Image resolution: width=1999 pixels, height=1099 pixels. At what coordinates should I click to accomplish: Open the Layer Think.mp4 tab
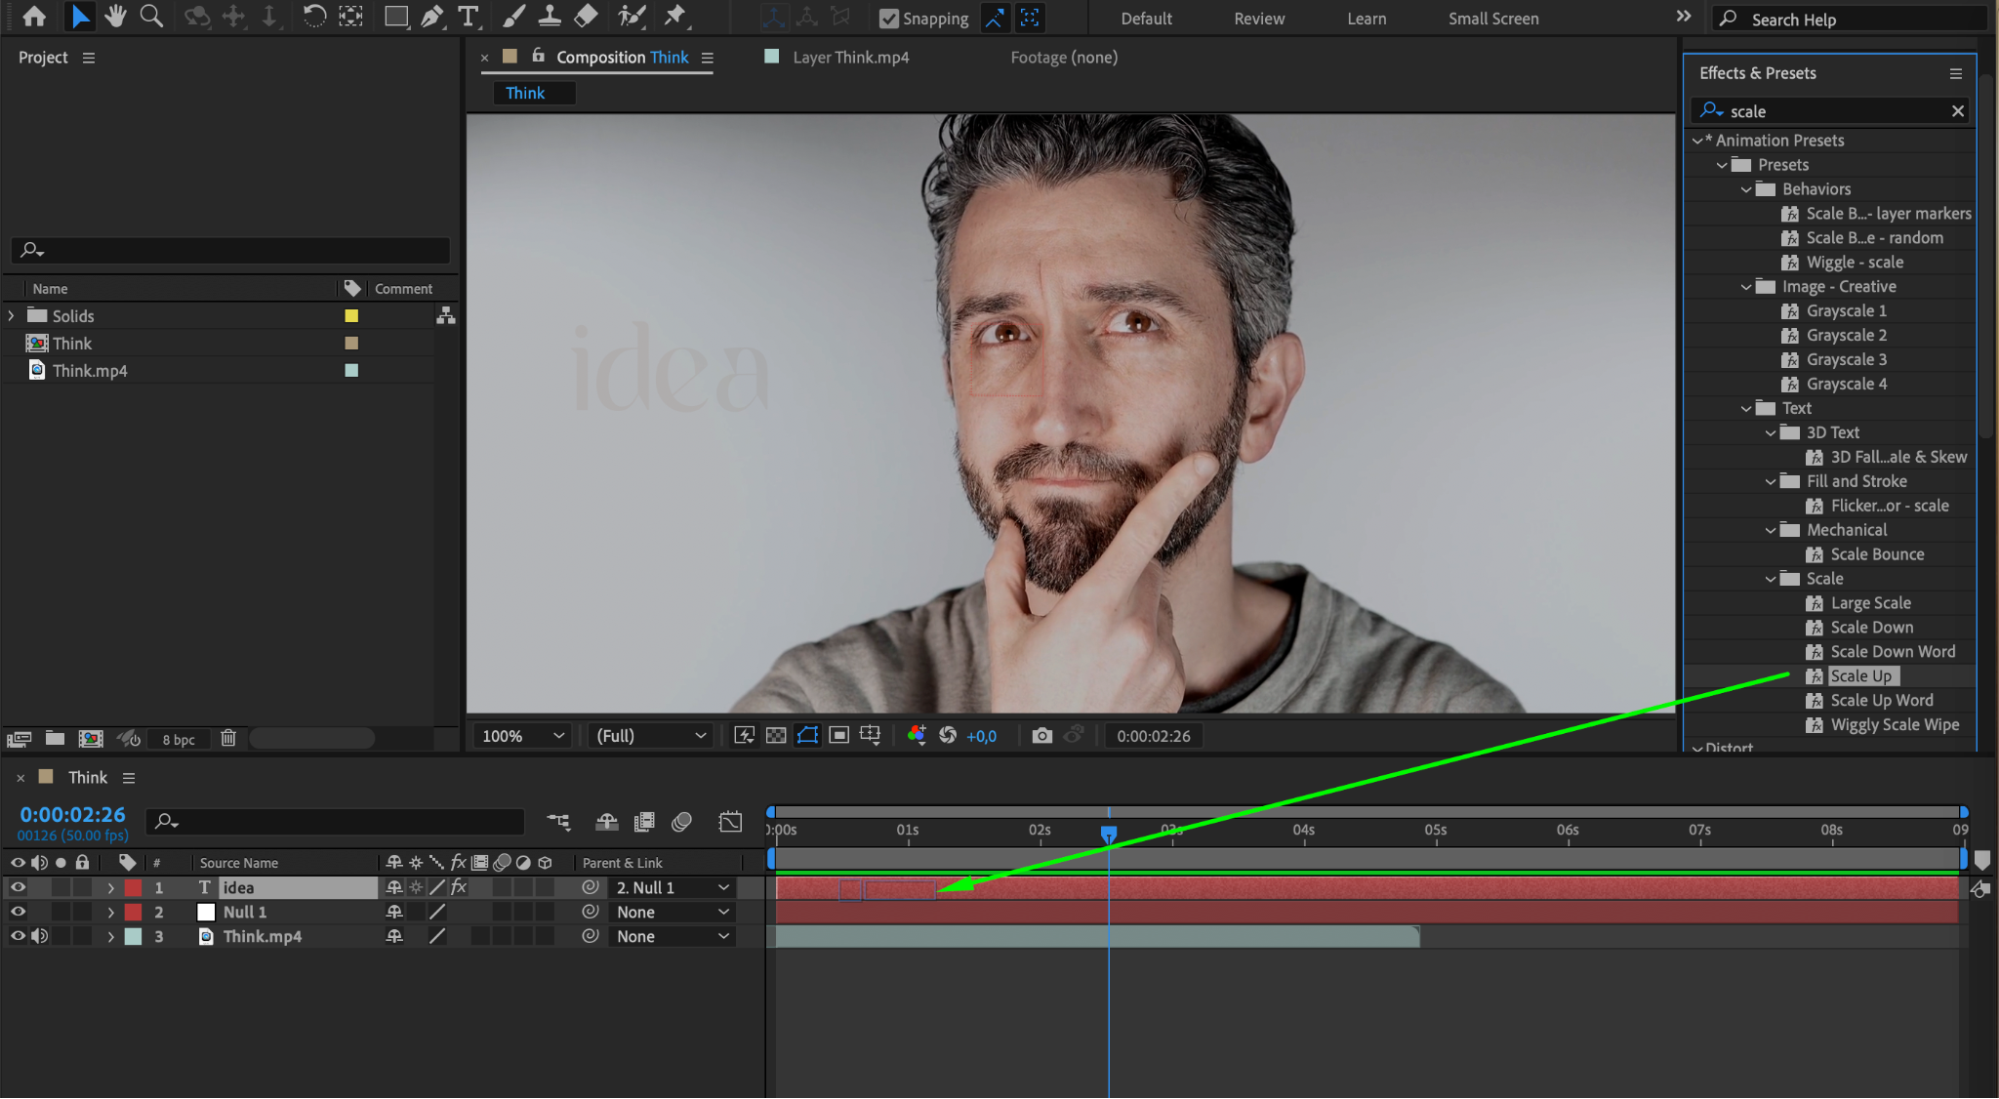849,57
